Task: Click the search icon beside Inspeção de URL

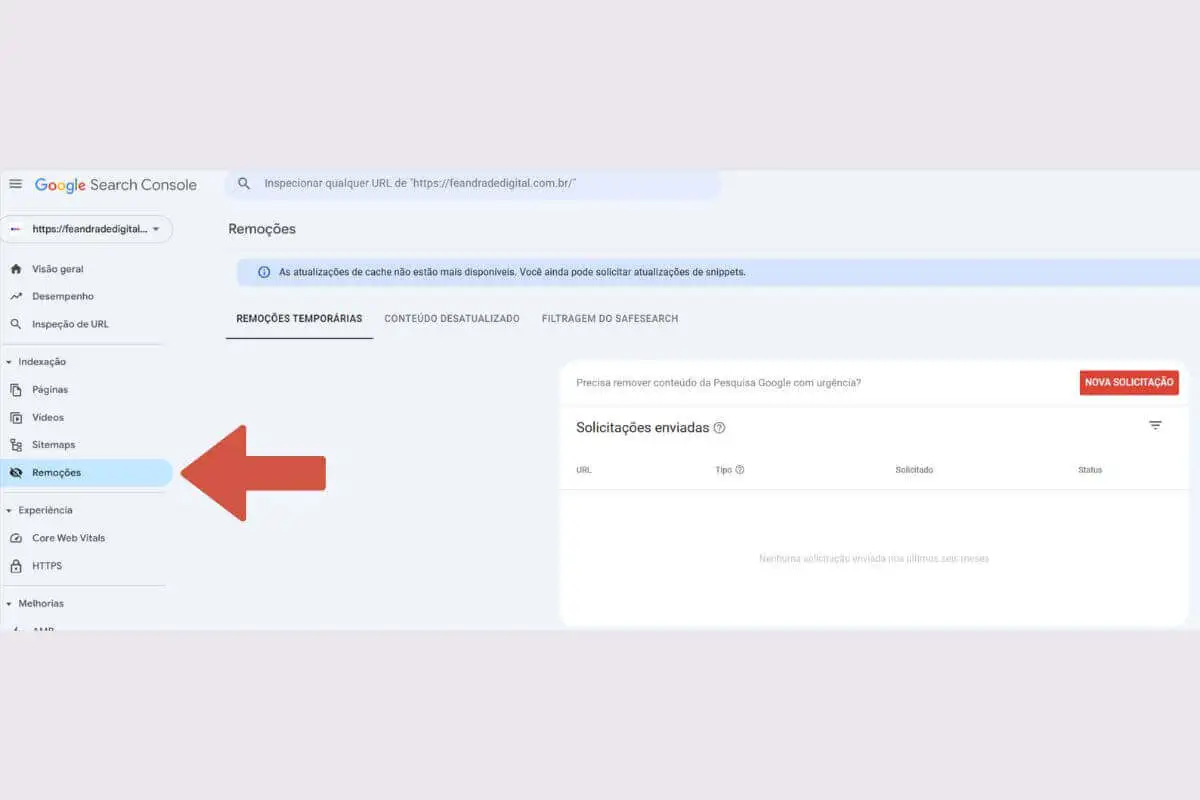Action: click(15, 324)
